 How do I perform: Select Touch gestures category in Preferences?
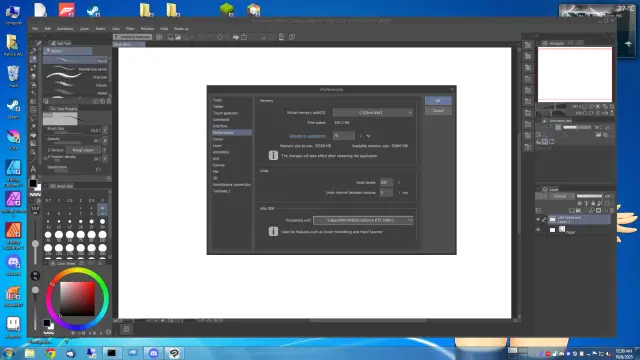(x=225, y=113)
